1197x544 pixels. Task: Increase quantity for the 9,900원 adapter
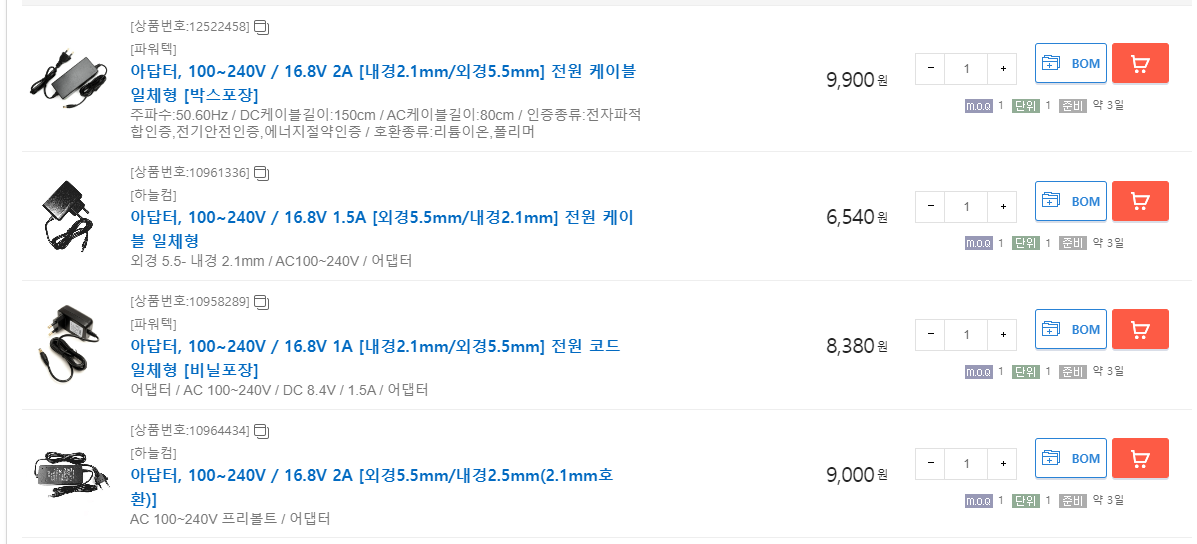pos(1003,69)
